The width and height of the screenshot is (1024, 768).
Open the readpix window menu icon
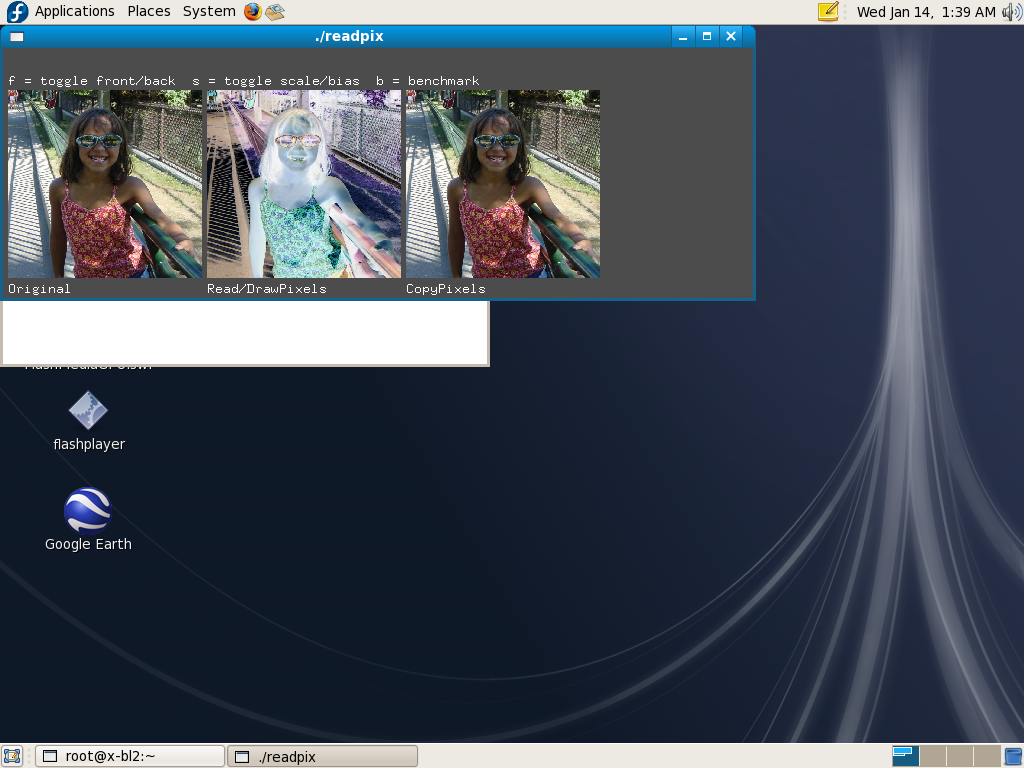pyautogui.click(x=16, y=36)
